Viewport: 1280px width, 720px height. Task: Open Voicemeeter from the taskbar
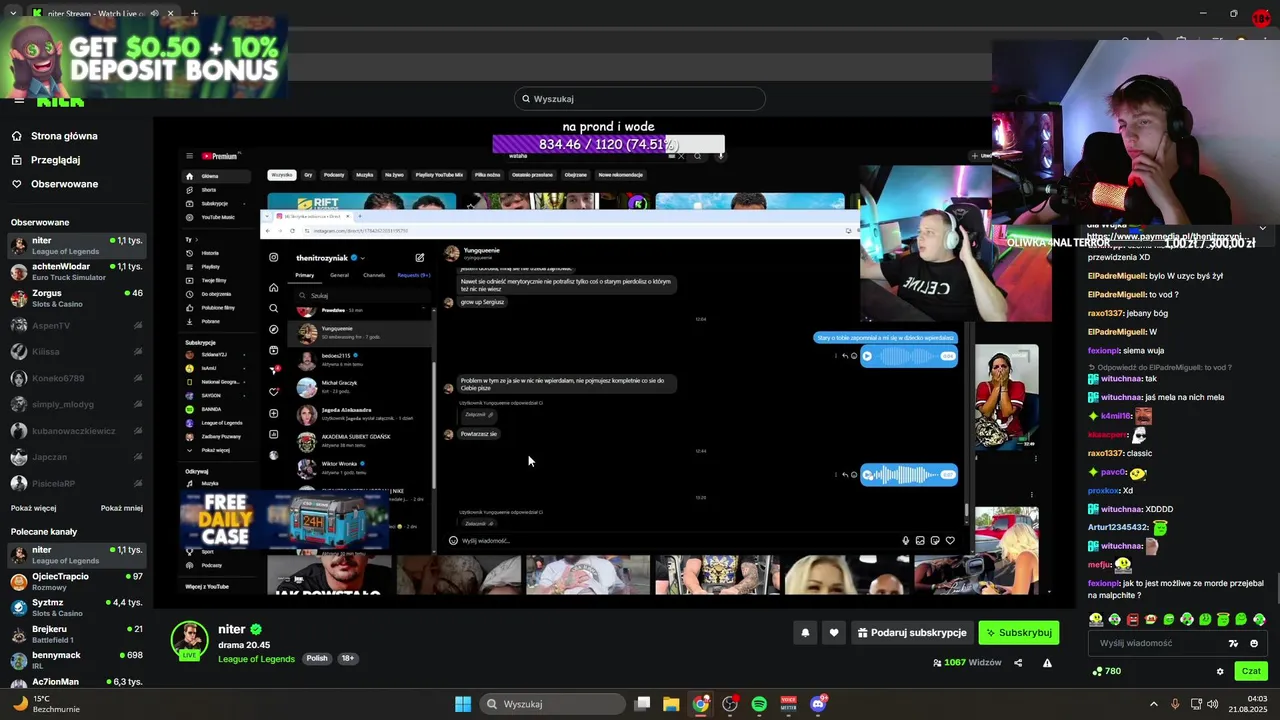[x=788, y=704]
